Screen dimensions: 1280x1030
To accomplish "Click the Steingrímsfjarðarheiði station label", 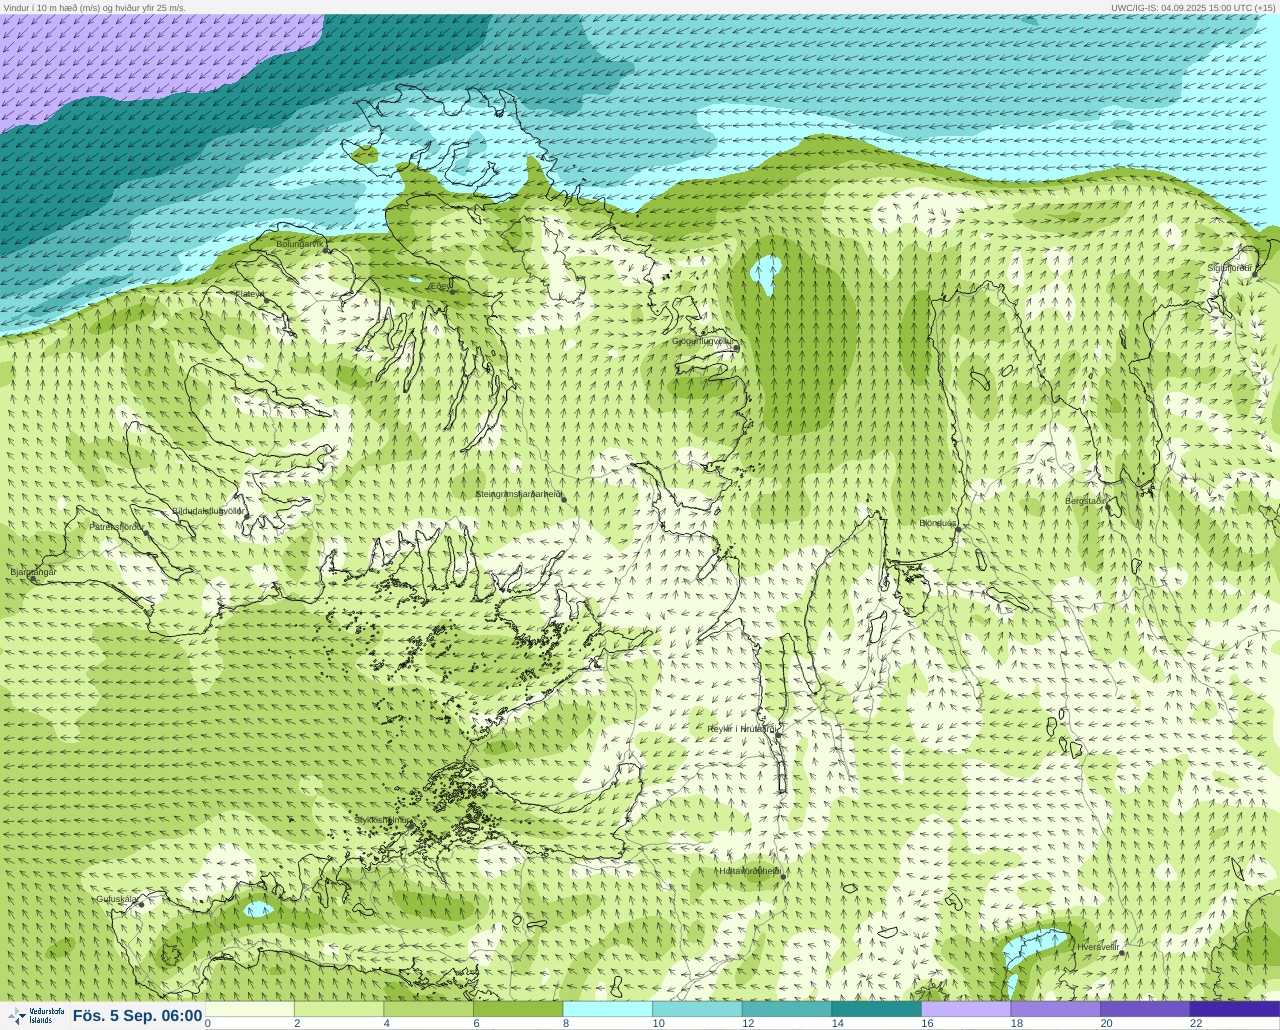I will pyautogui.click(x=518, y=494).
